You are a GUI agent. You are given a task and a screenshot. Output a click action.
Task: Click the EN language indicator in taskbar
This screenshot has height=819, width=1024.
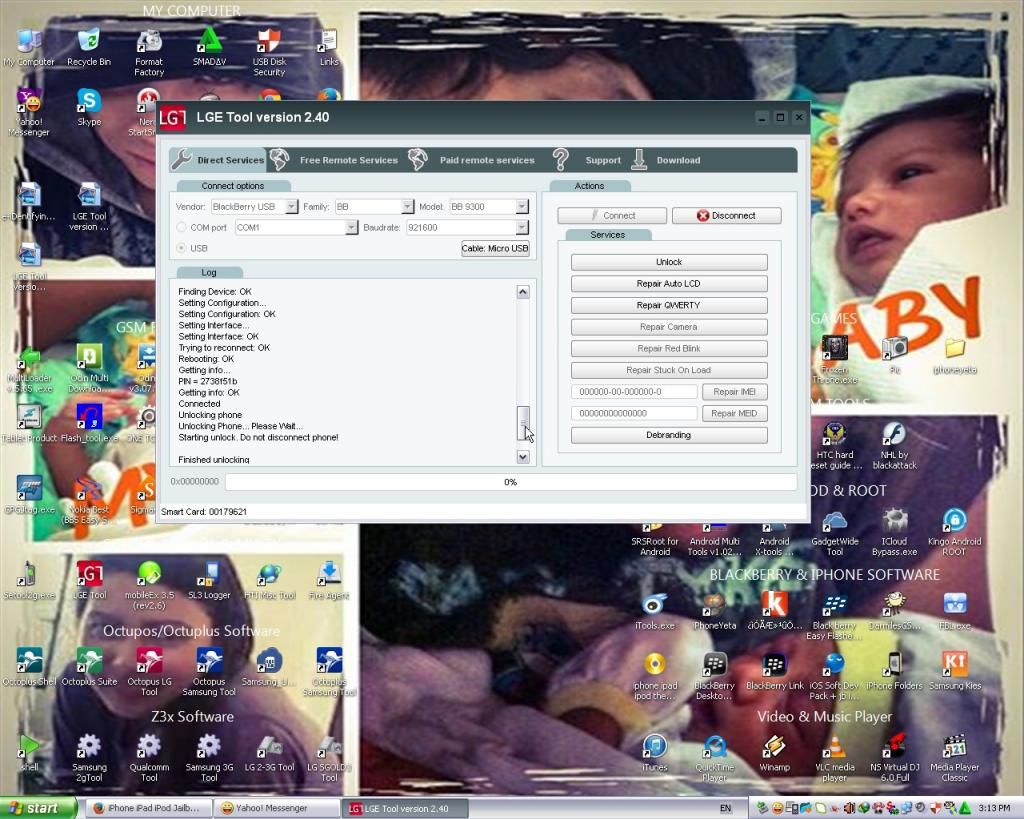coord(726,809)
